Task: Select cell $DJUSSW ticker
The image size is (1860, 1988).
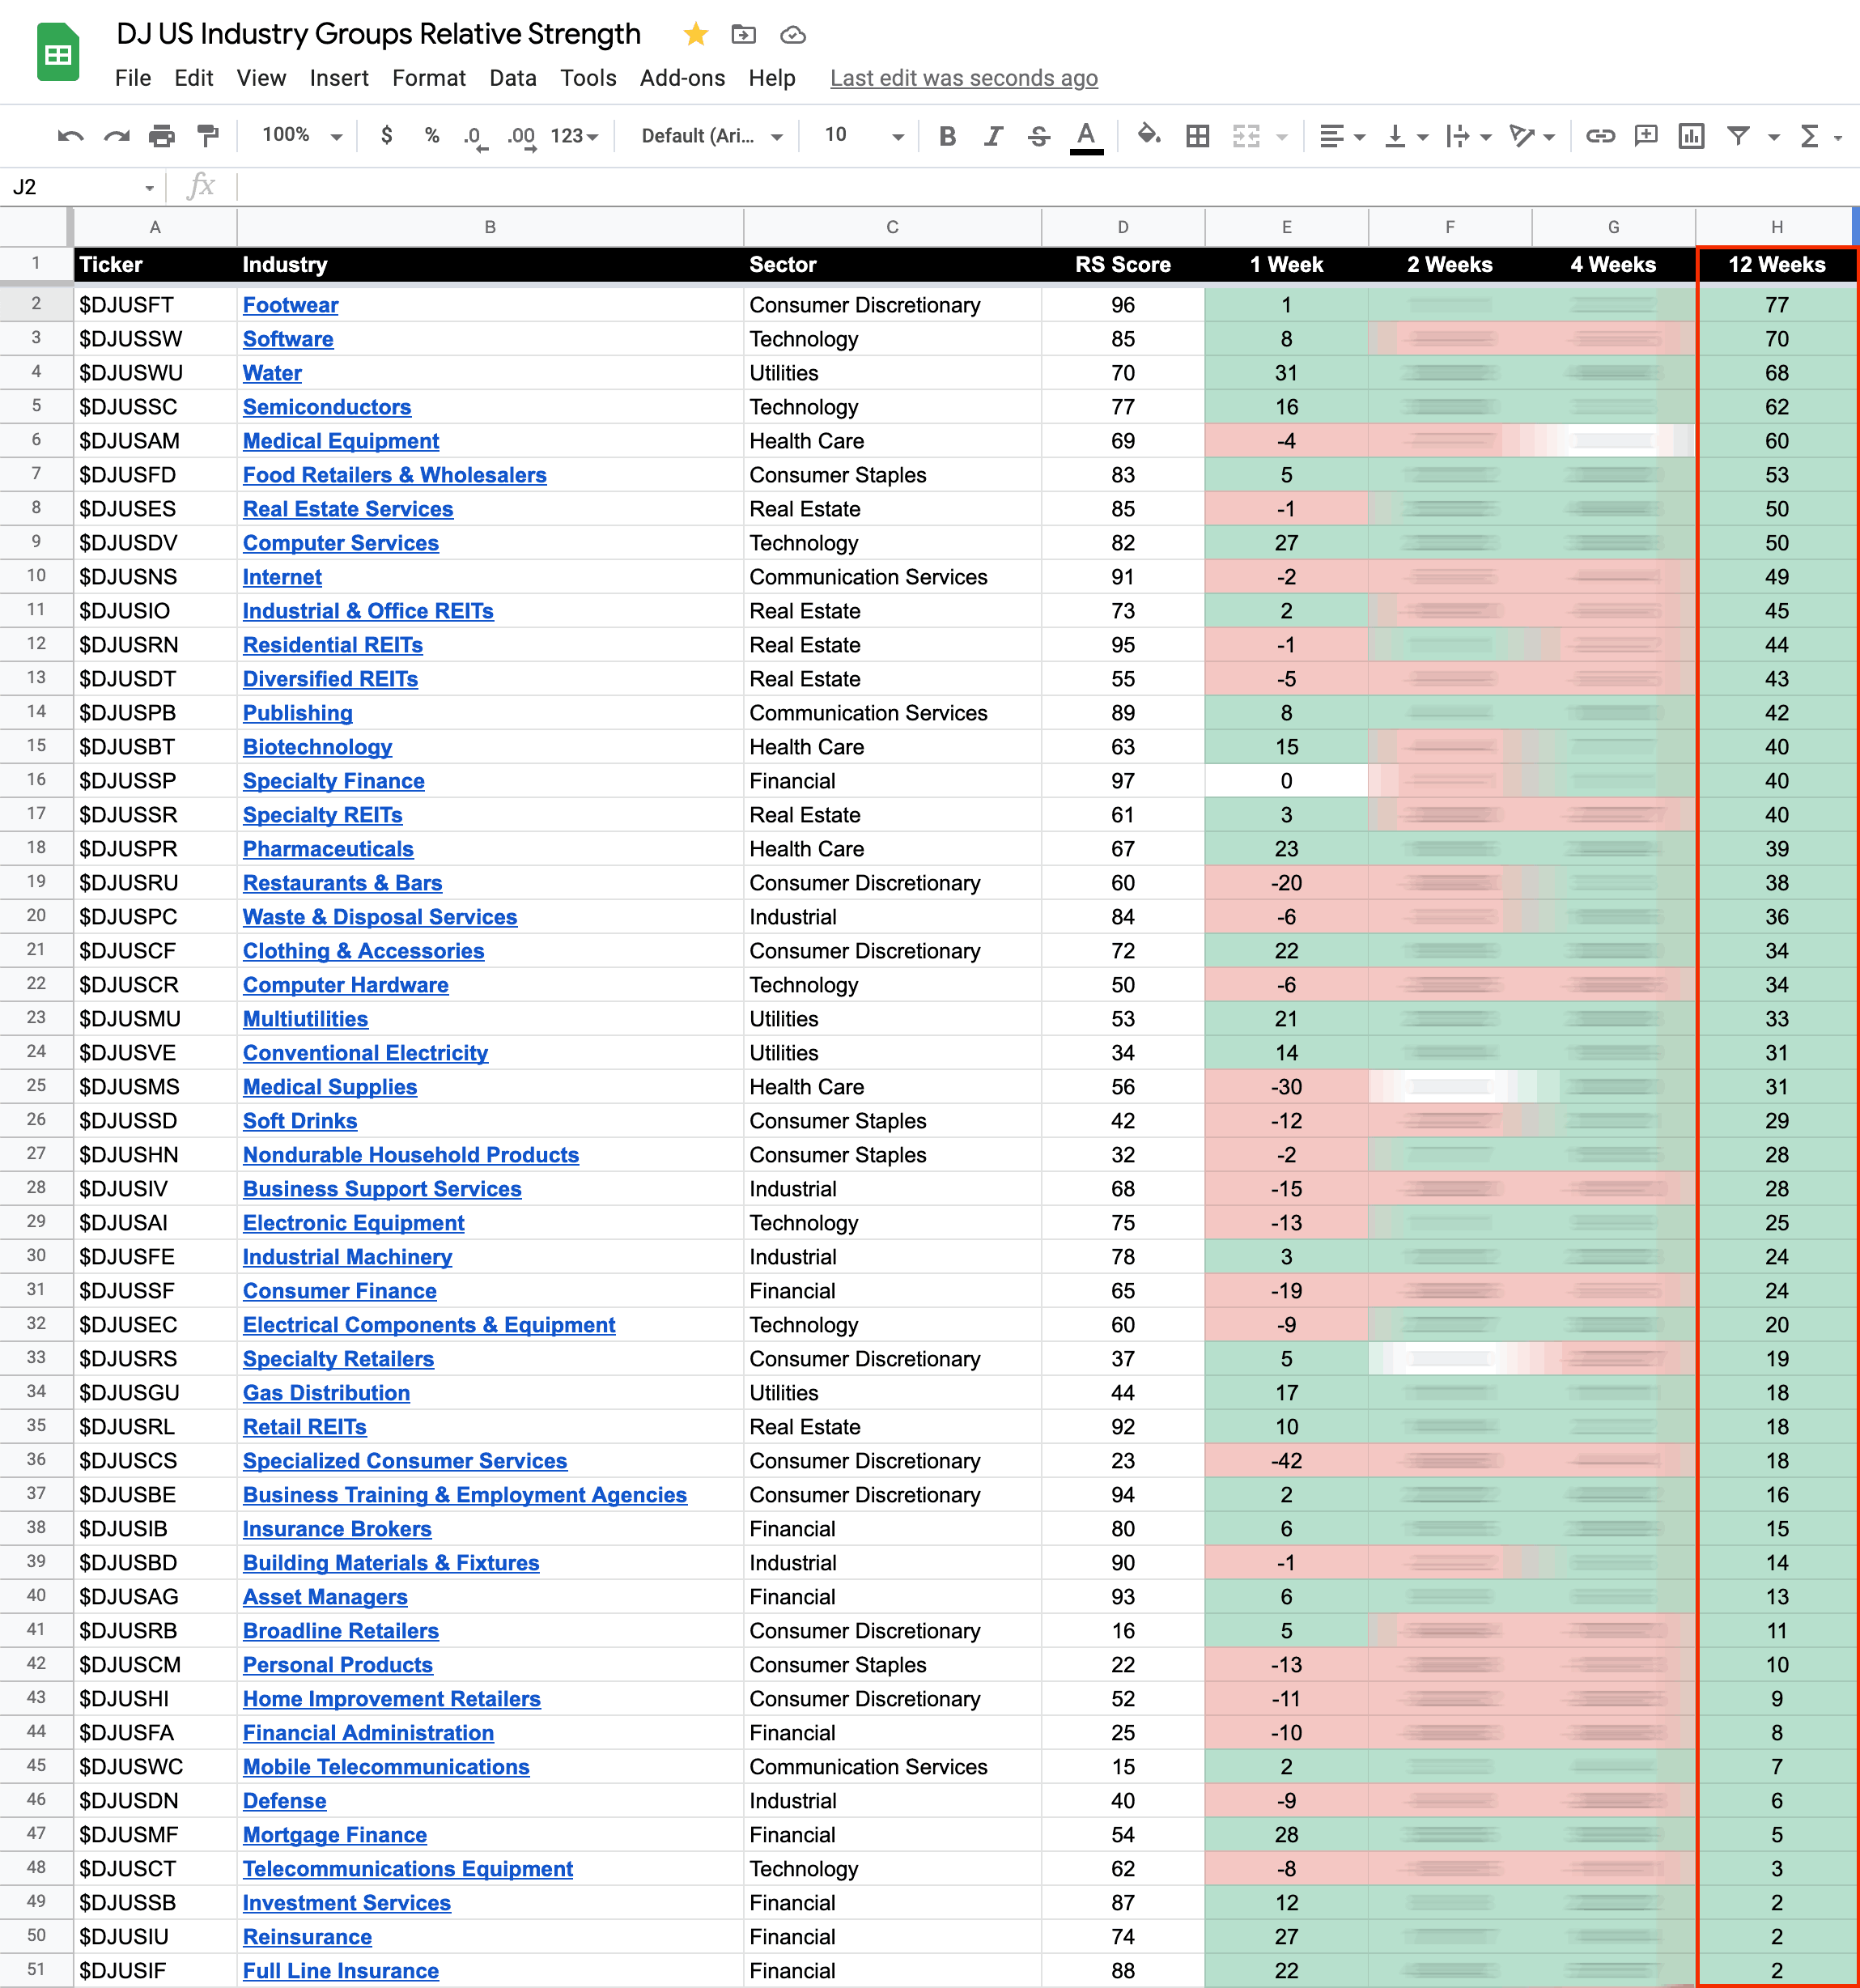Action: tap(155, 339)
